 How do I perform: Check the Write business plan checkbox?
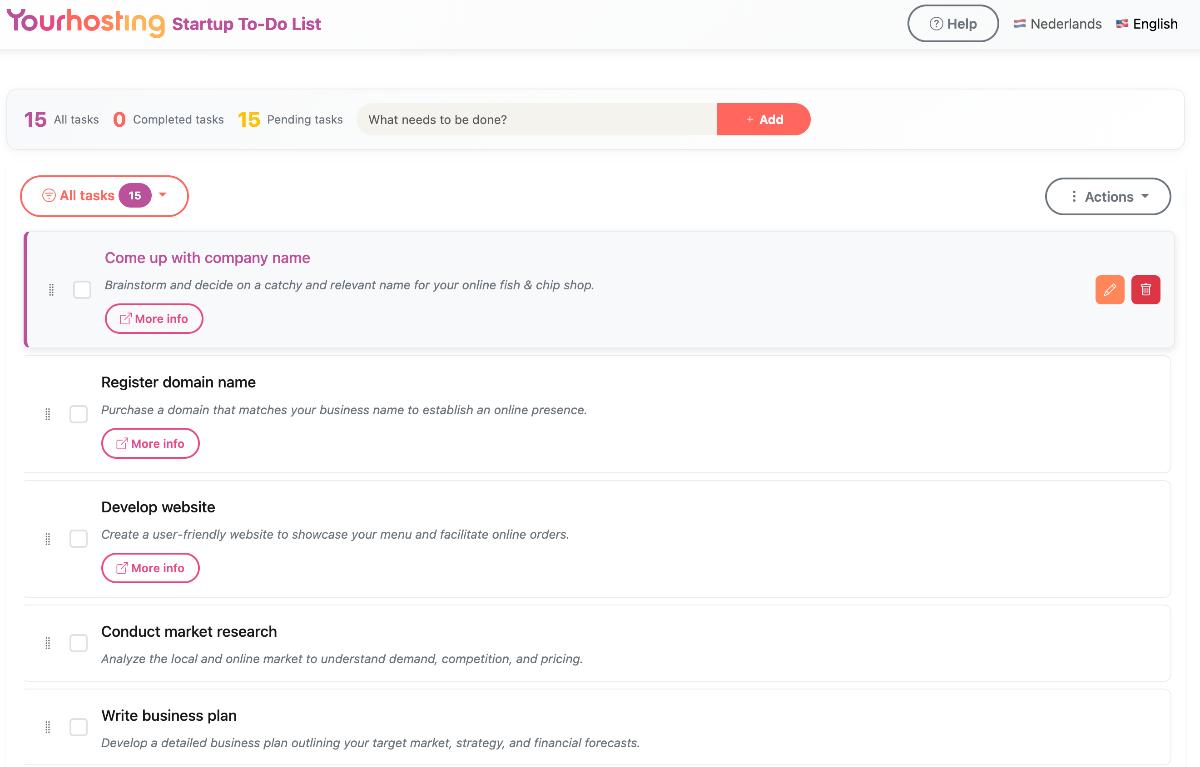(x=78, y=727)
